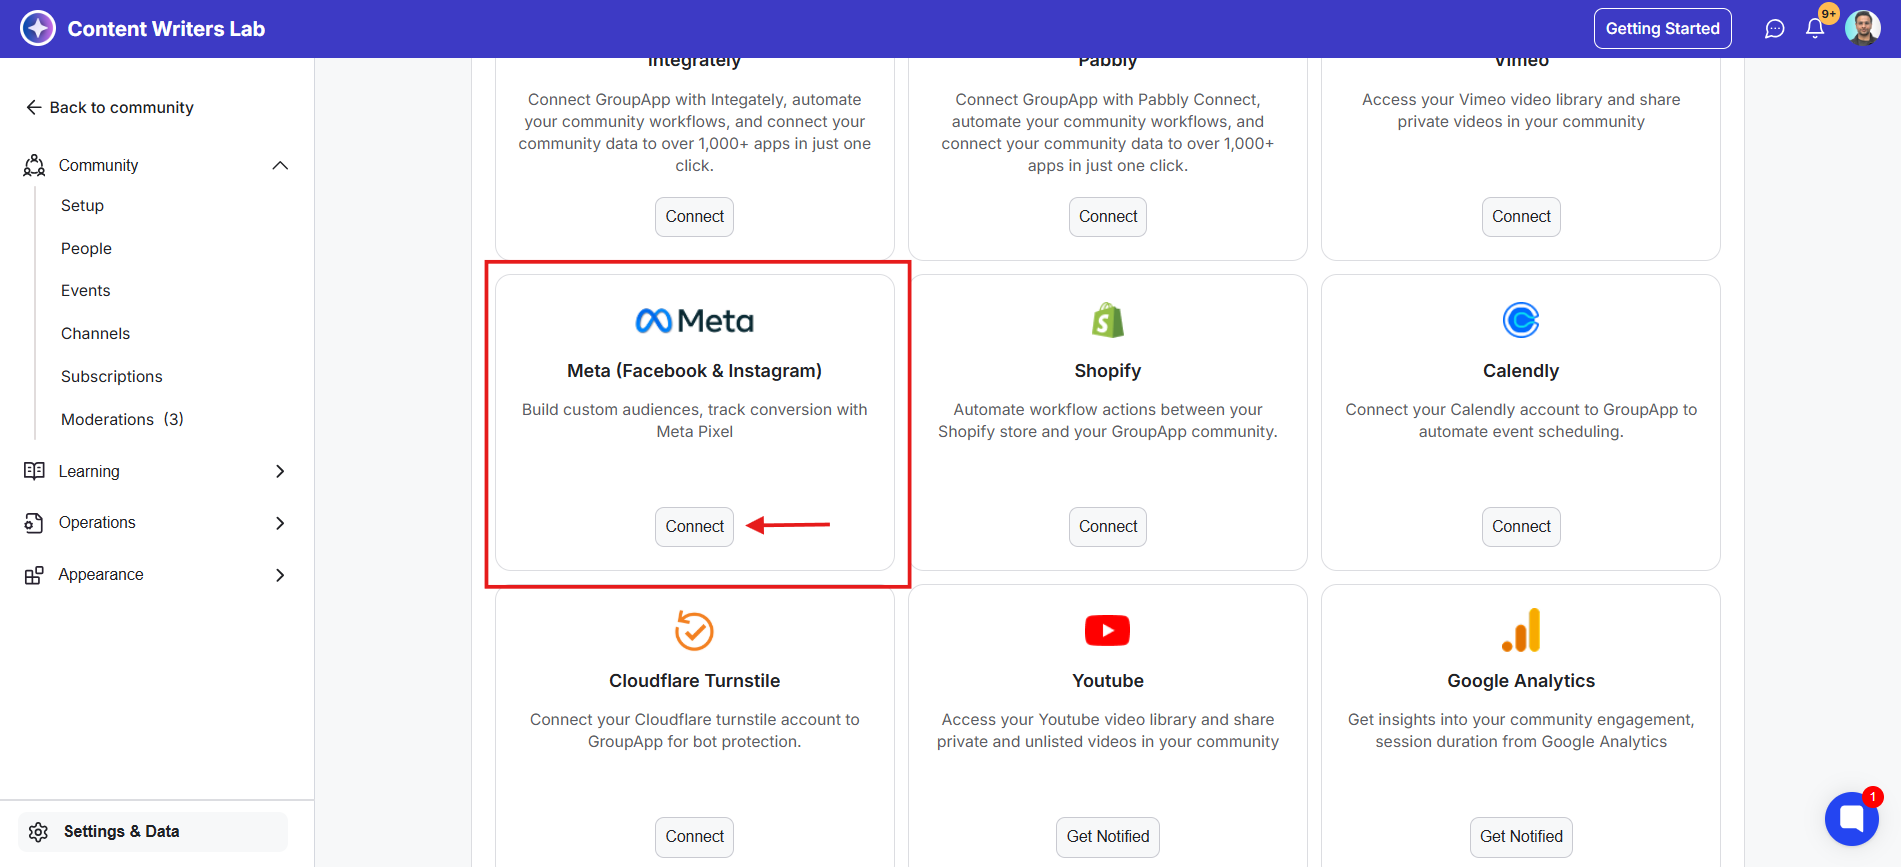The width and height of the screenshot is (1901, 867).
Task: Click the Google Analytics heading
Action: tap(1521, 681)
